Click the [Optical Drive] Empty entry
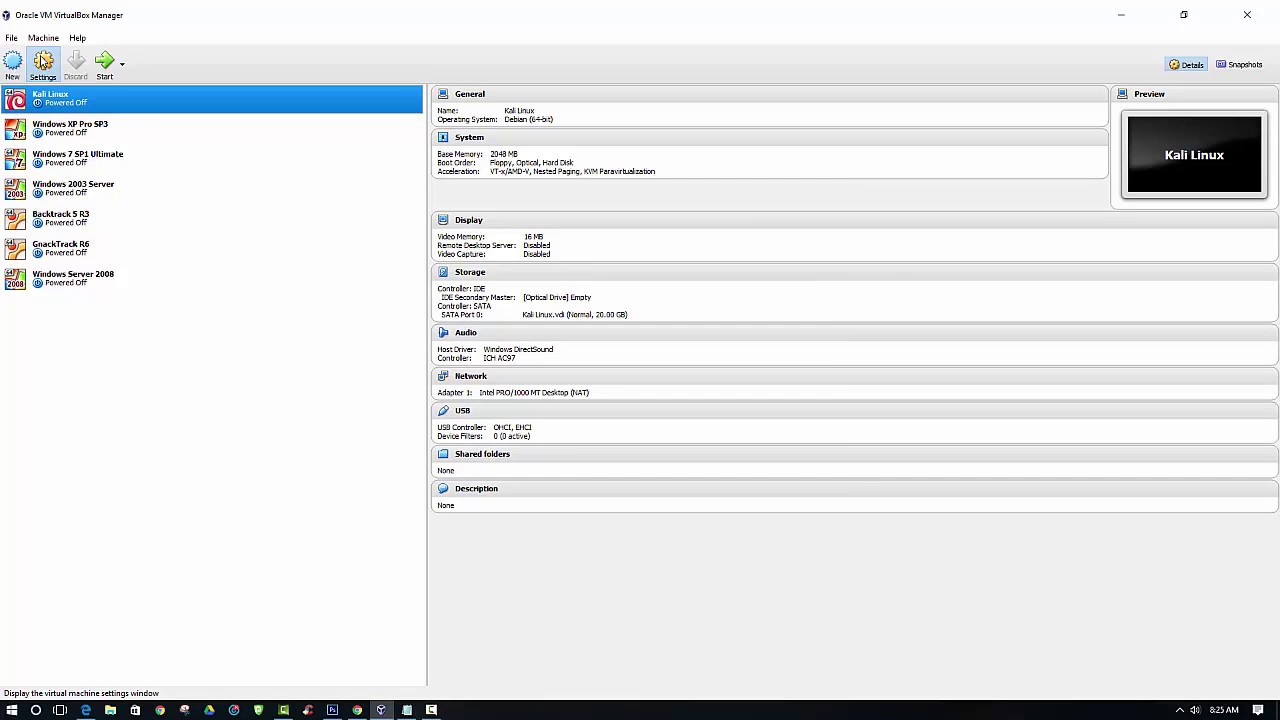 (557, 297)
